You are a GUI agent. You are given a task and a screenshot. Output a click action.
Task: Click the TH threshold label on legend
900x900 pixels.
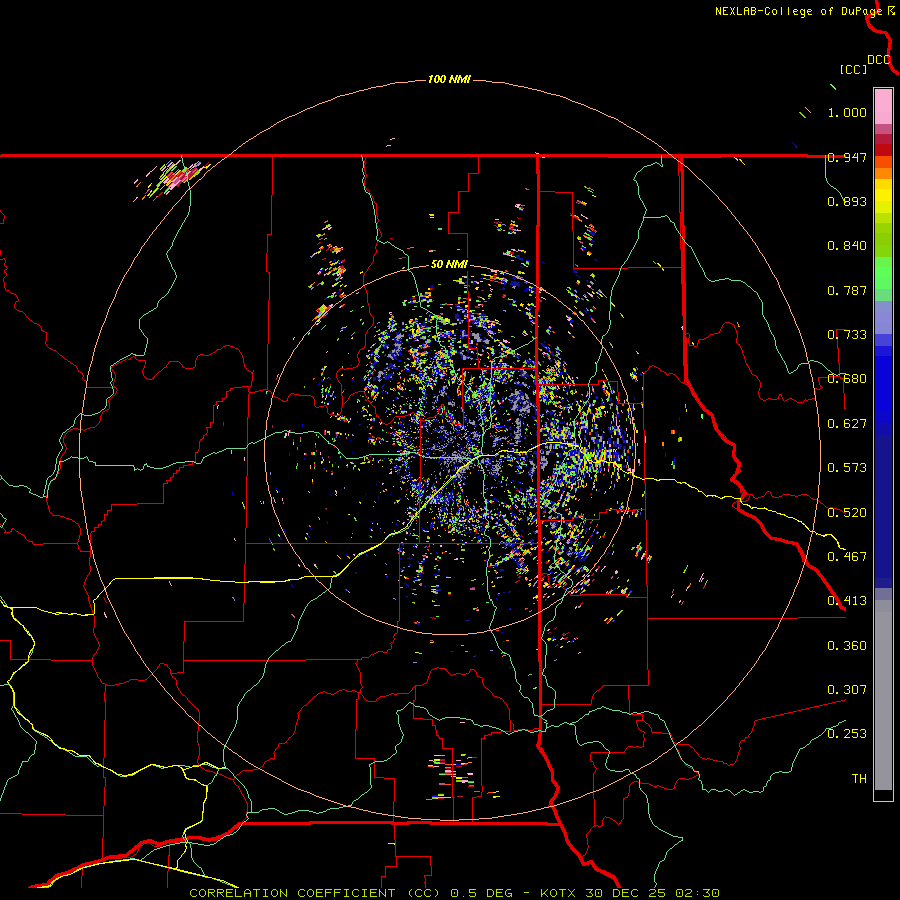[859, 779]
